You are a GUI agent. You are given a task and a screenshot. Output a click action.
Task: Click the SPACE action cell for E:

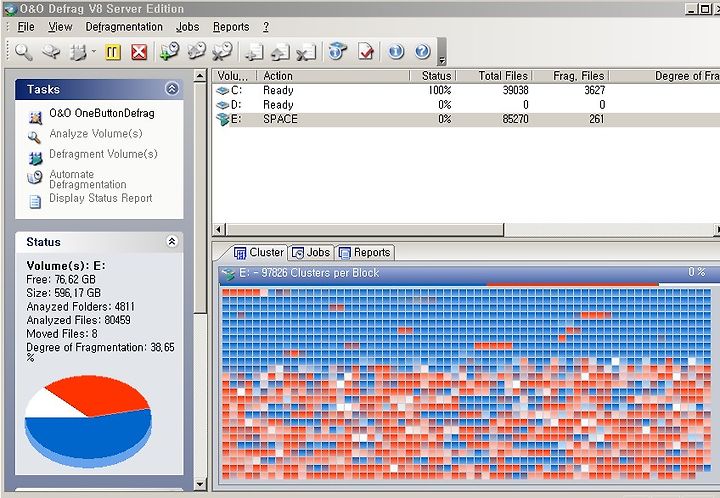point(280,120)
